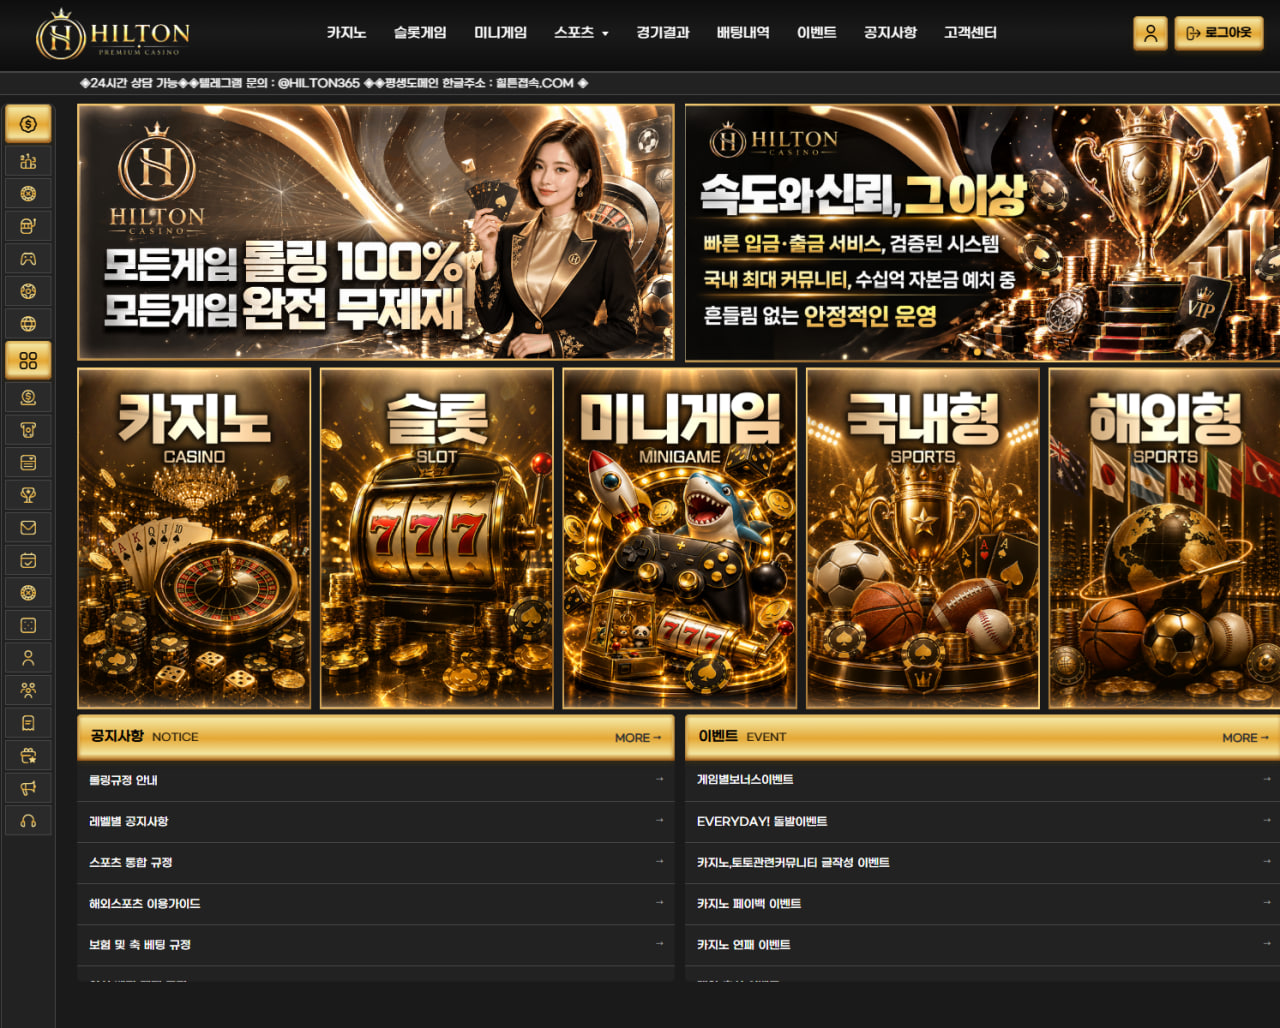Open the 슬롯게임 menu item
Viewport: 1280px width, 1028px height.
420,33
